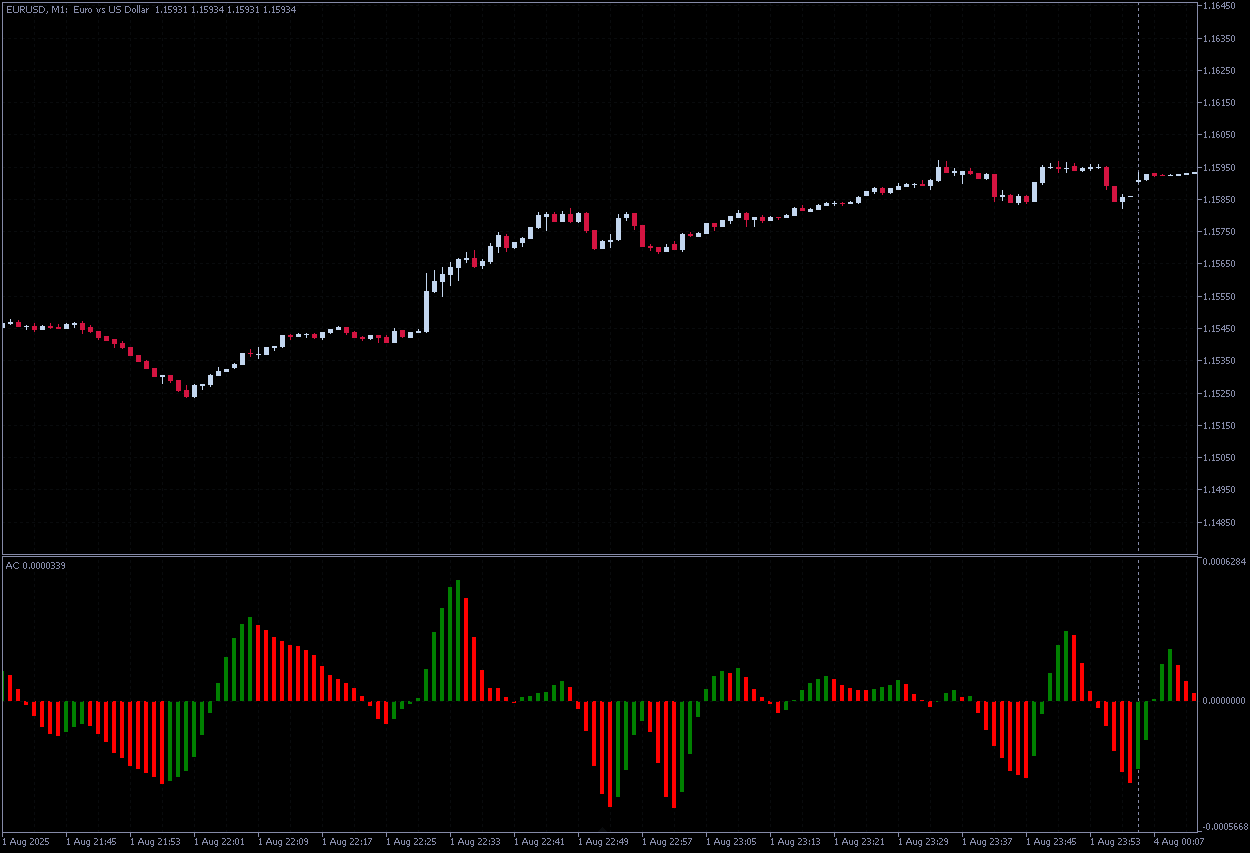This screenshot has height=853, width=1250.
Task: Click the -0.0005668 indicator scale value
Action: 1222,827
